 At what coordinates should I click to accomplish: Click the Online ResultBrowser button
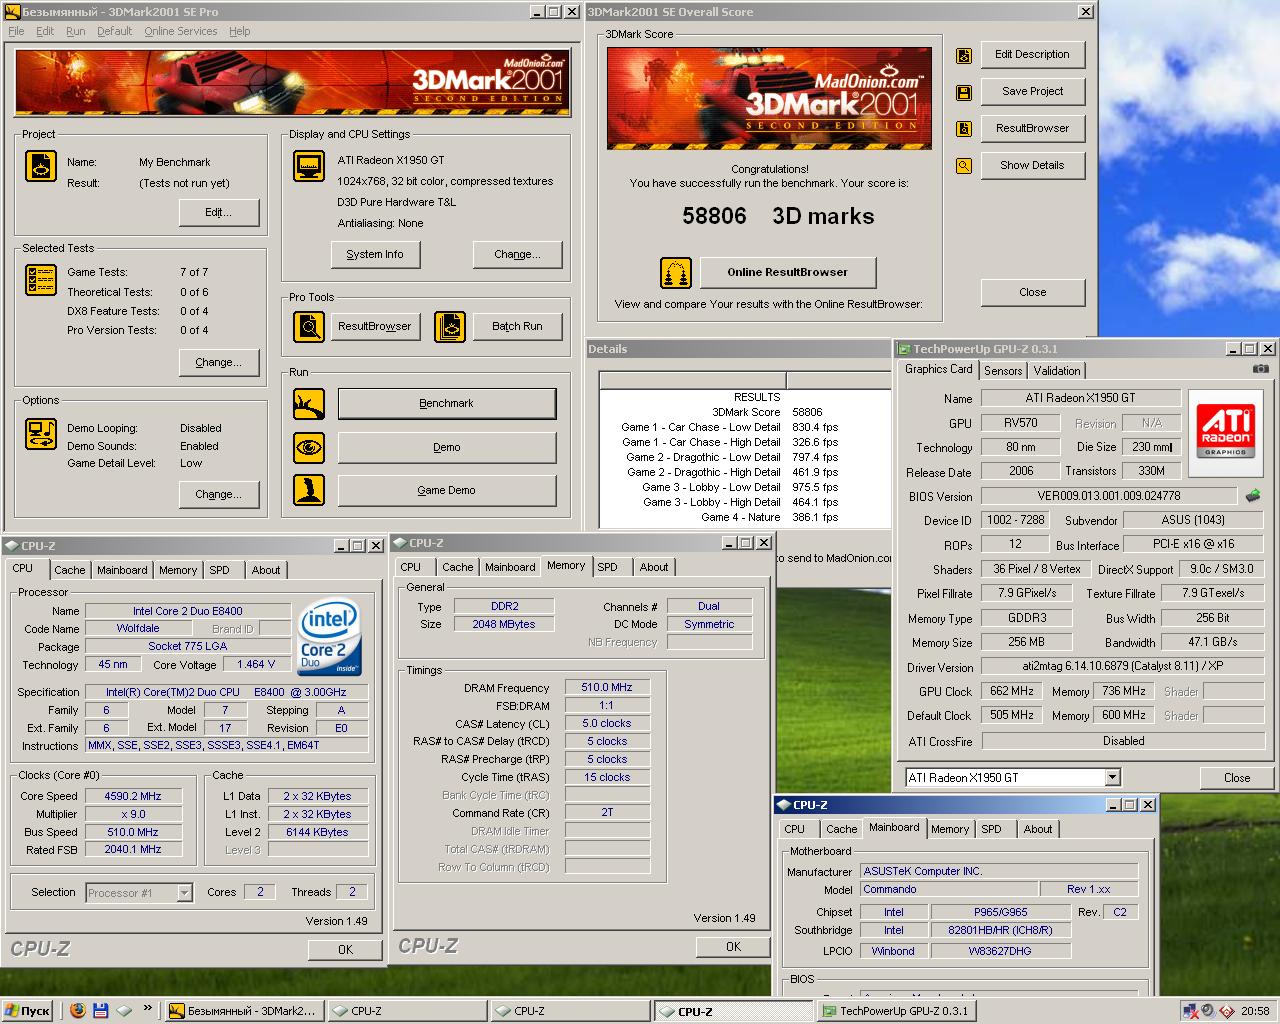(x=788, y=272)
